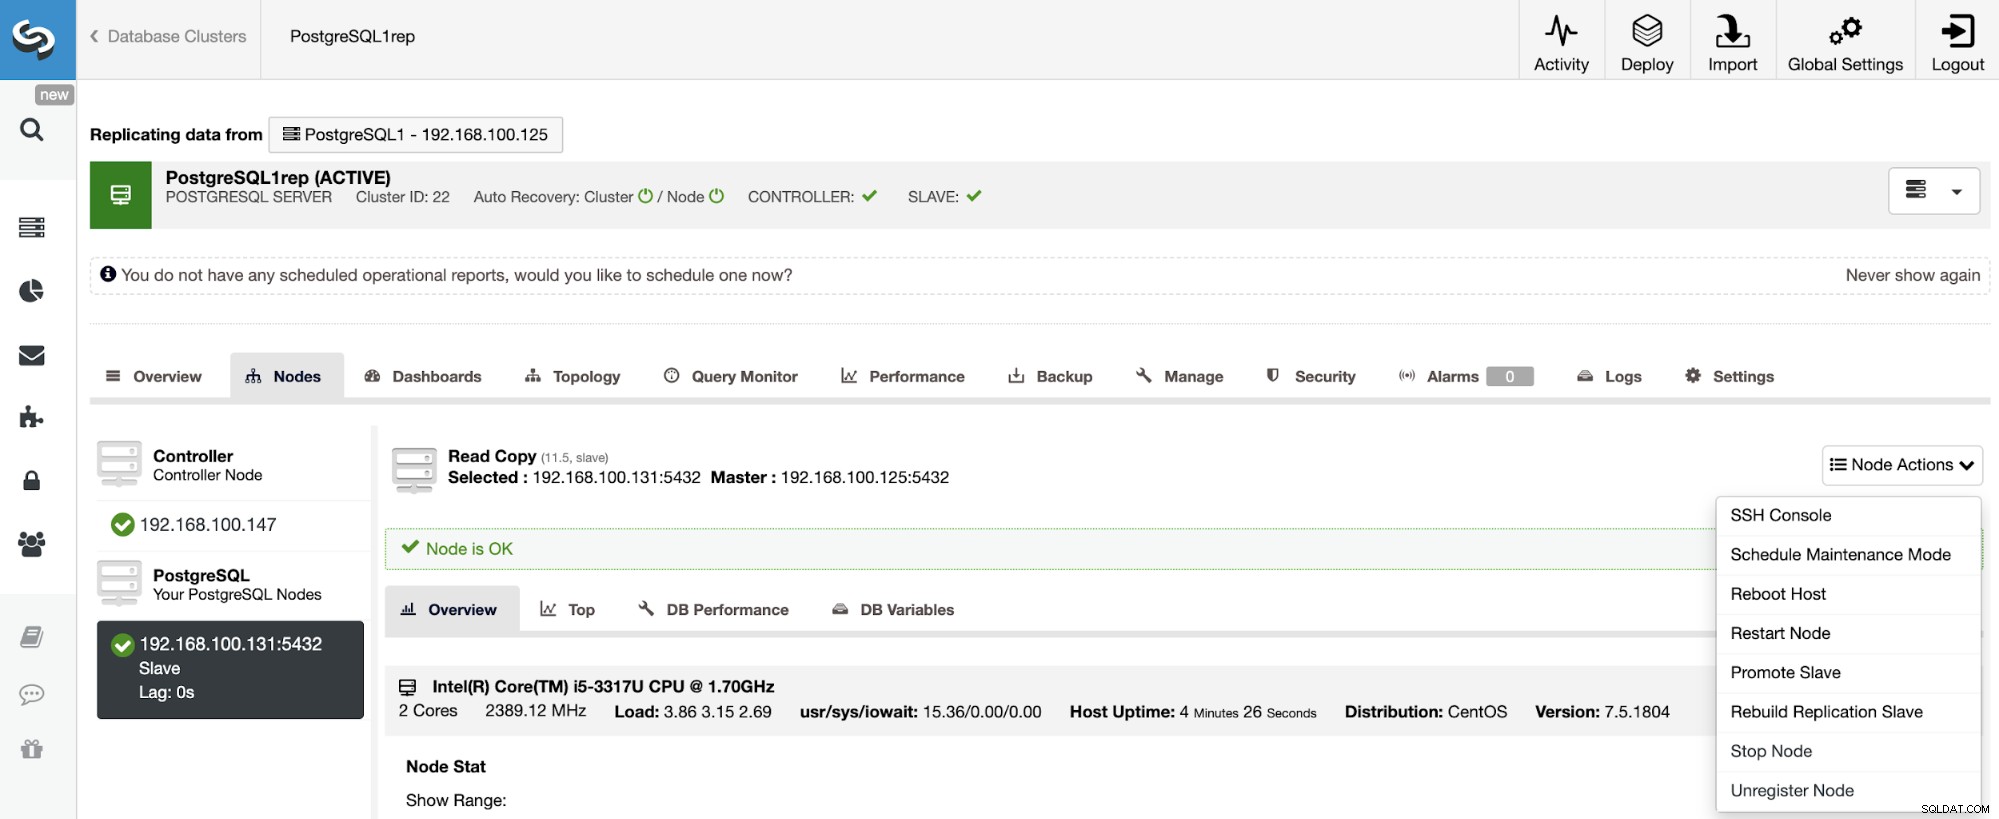Open the cluster actions dropdown
Screen dimensions: 1999x819
(x=1934, y=191)
